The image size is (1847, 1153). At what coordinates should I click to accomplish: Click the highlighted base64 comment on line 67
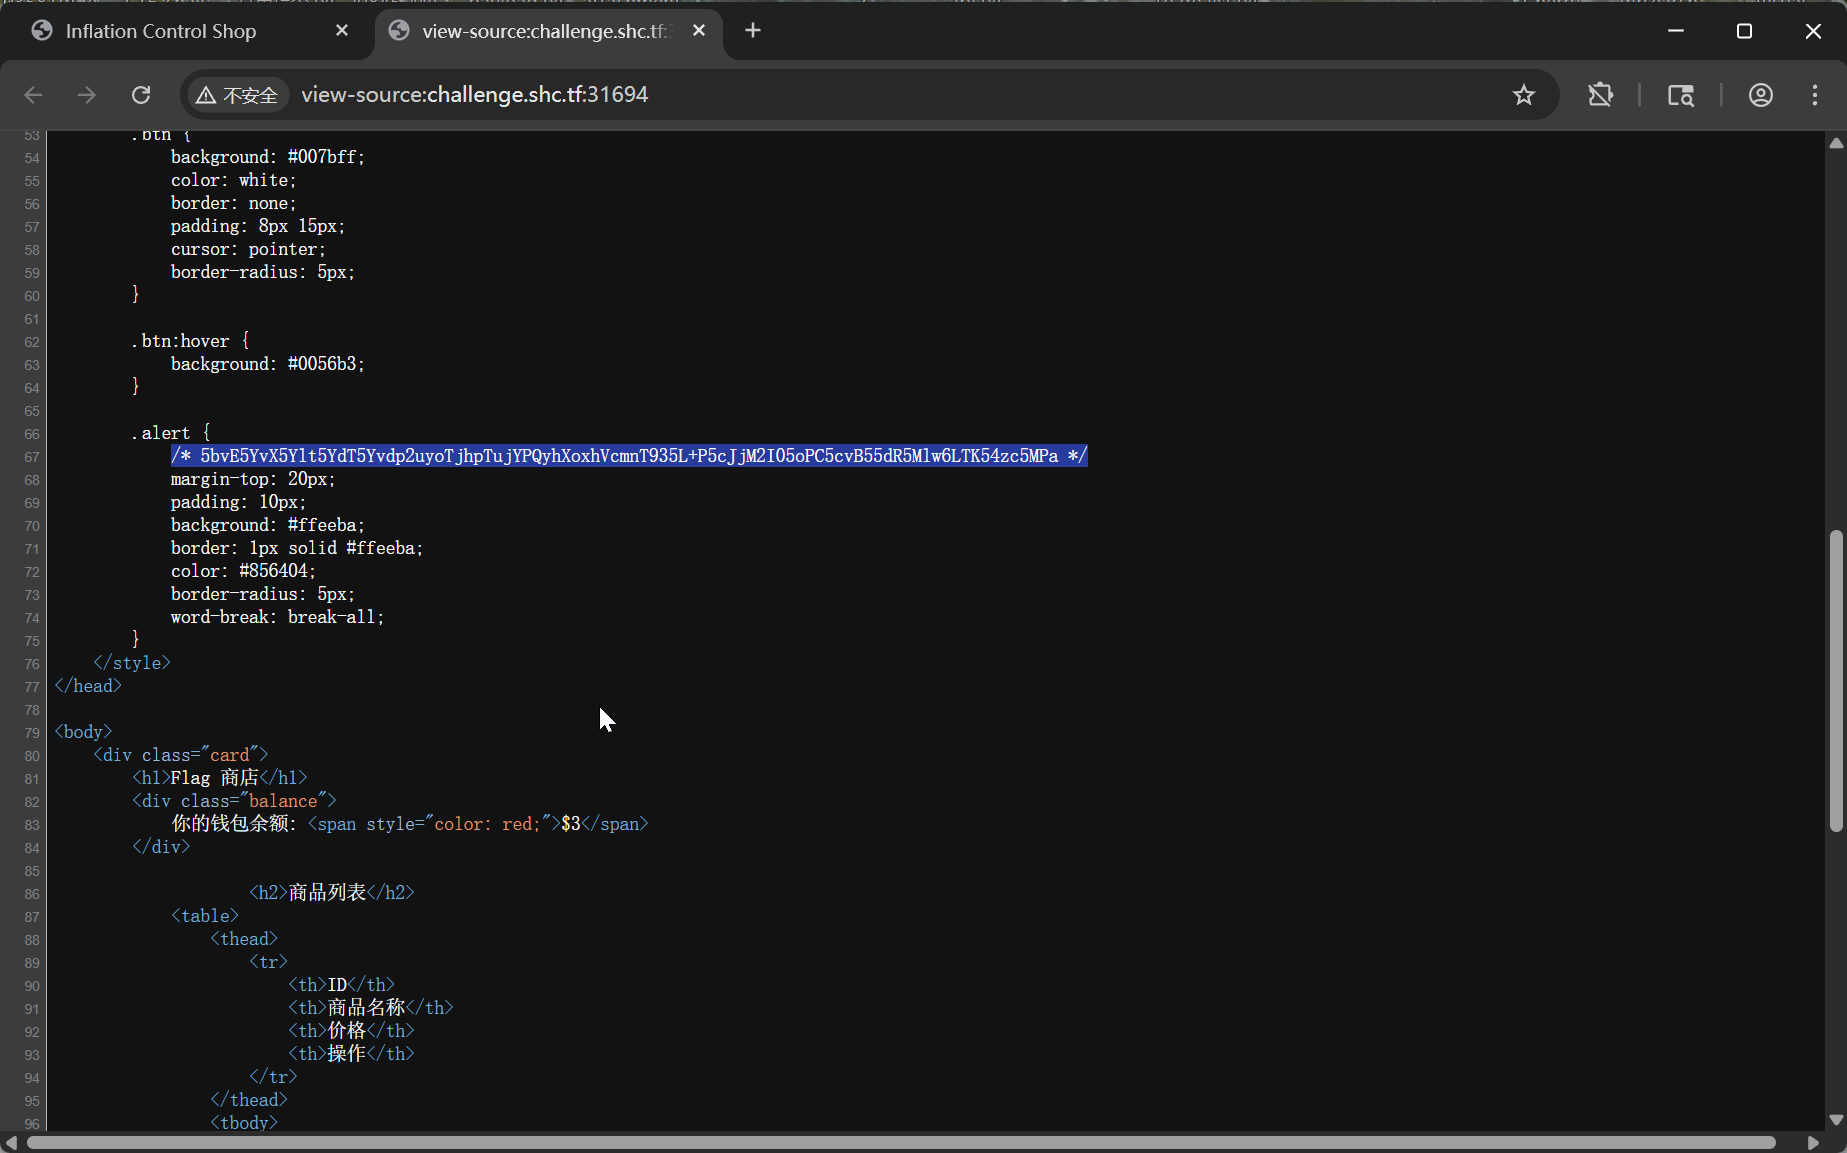click(x=628, y=456)
